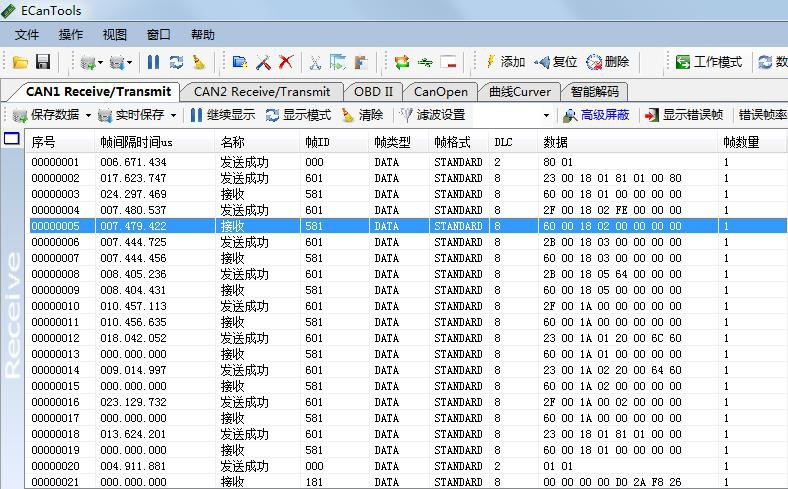Click the 工作模式 work mode button
Image resolution: width=788 pixels, height=489 pixels.
(709, 62)
